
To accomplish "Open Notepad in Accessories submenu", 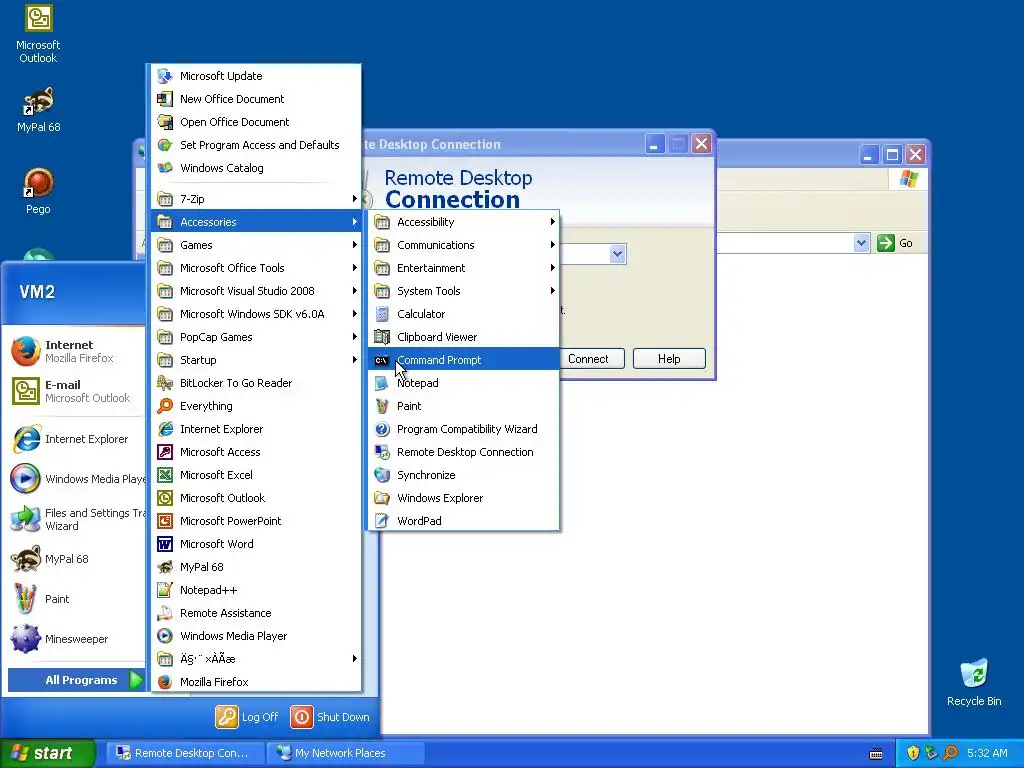I will pyautogui.click(x=464, y=383).
